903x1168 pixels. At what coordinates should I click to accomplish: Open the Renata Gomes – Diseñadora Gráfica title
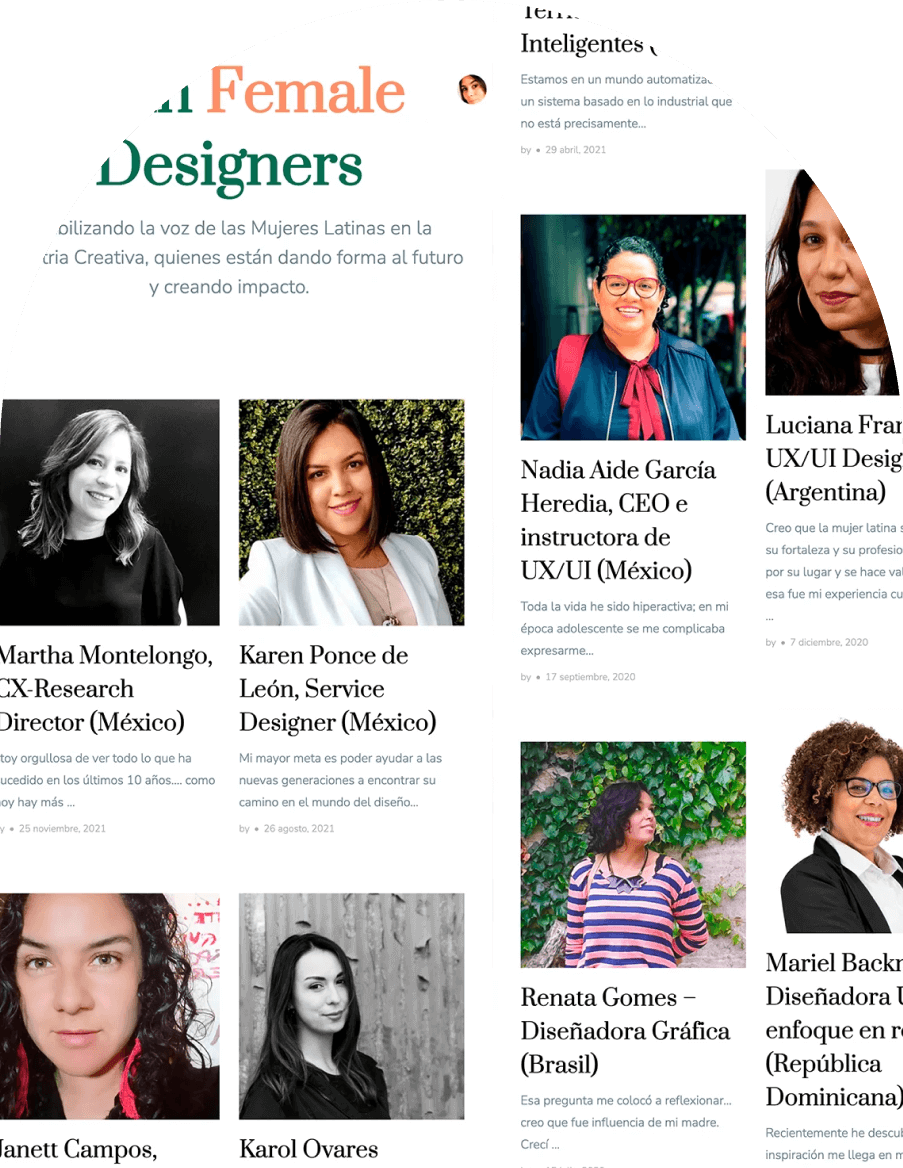pyautogui.click(x=625, y=1031)
